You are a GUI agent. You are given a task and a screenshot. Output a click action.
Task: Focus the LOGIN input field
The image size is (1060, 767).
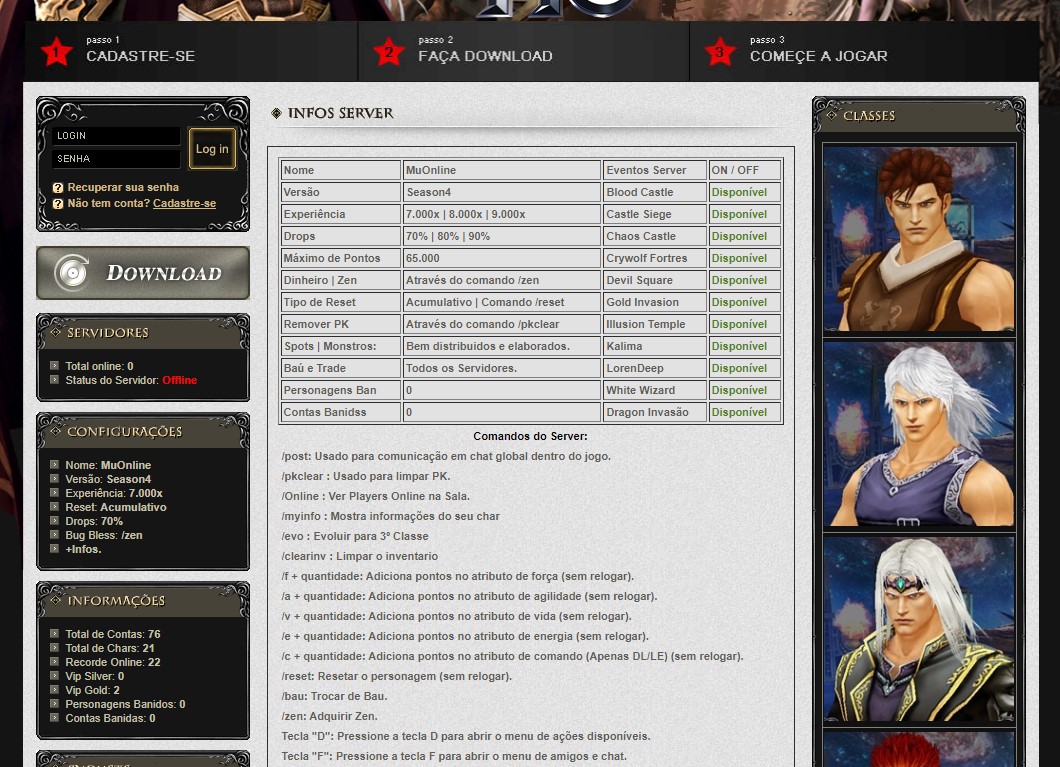[116, 136]
